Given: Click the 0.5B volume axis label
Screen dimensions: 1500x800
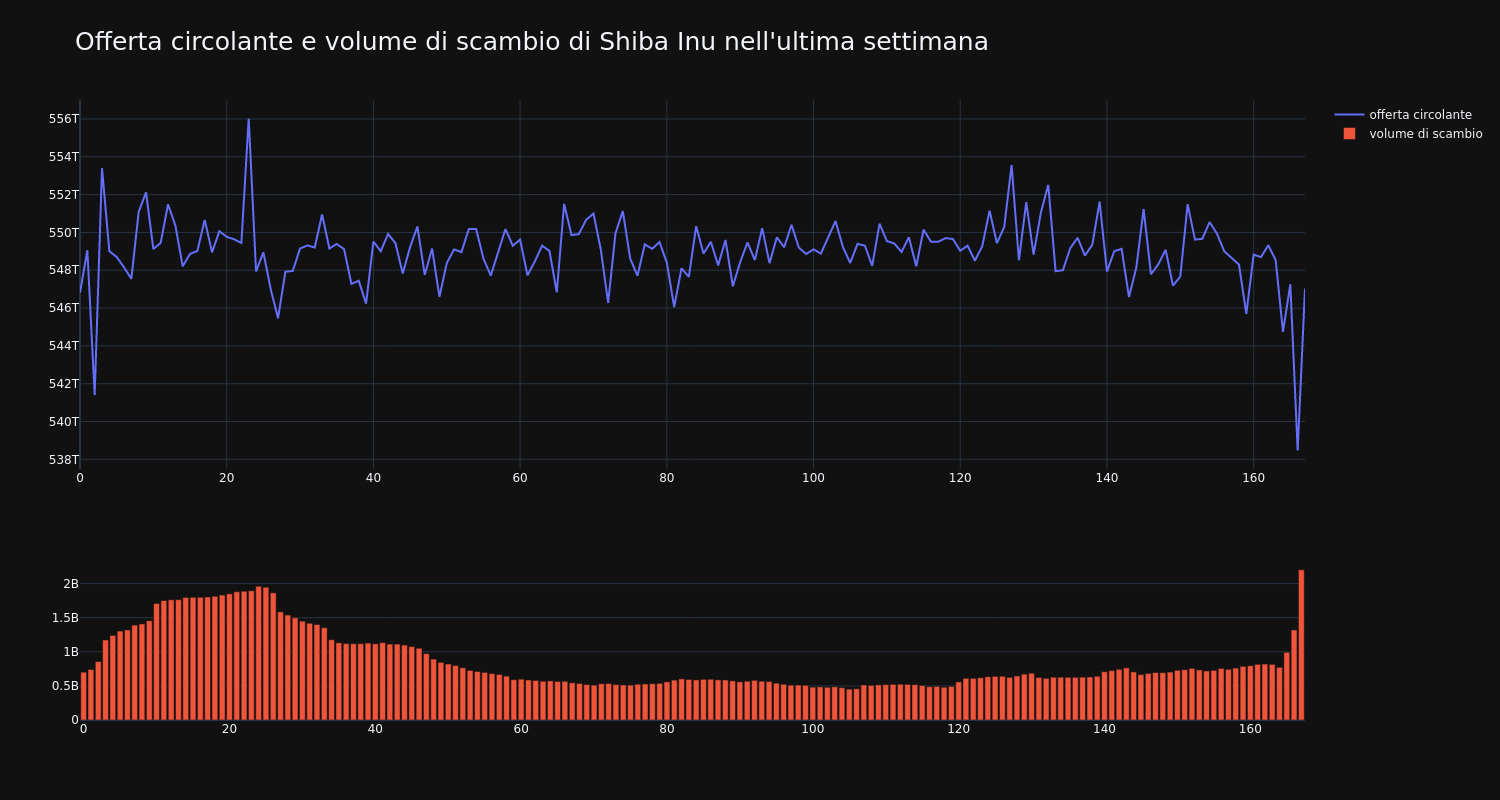Looking at the screenshot, I should tap(64, 686).
